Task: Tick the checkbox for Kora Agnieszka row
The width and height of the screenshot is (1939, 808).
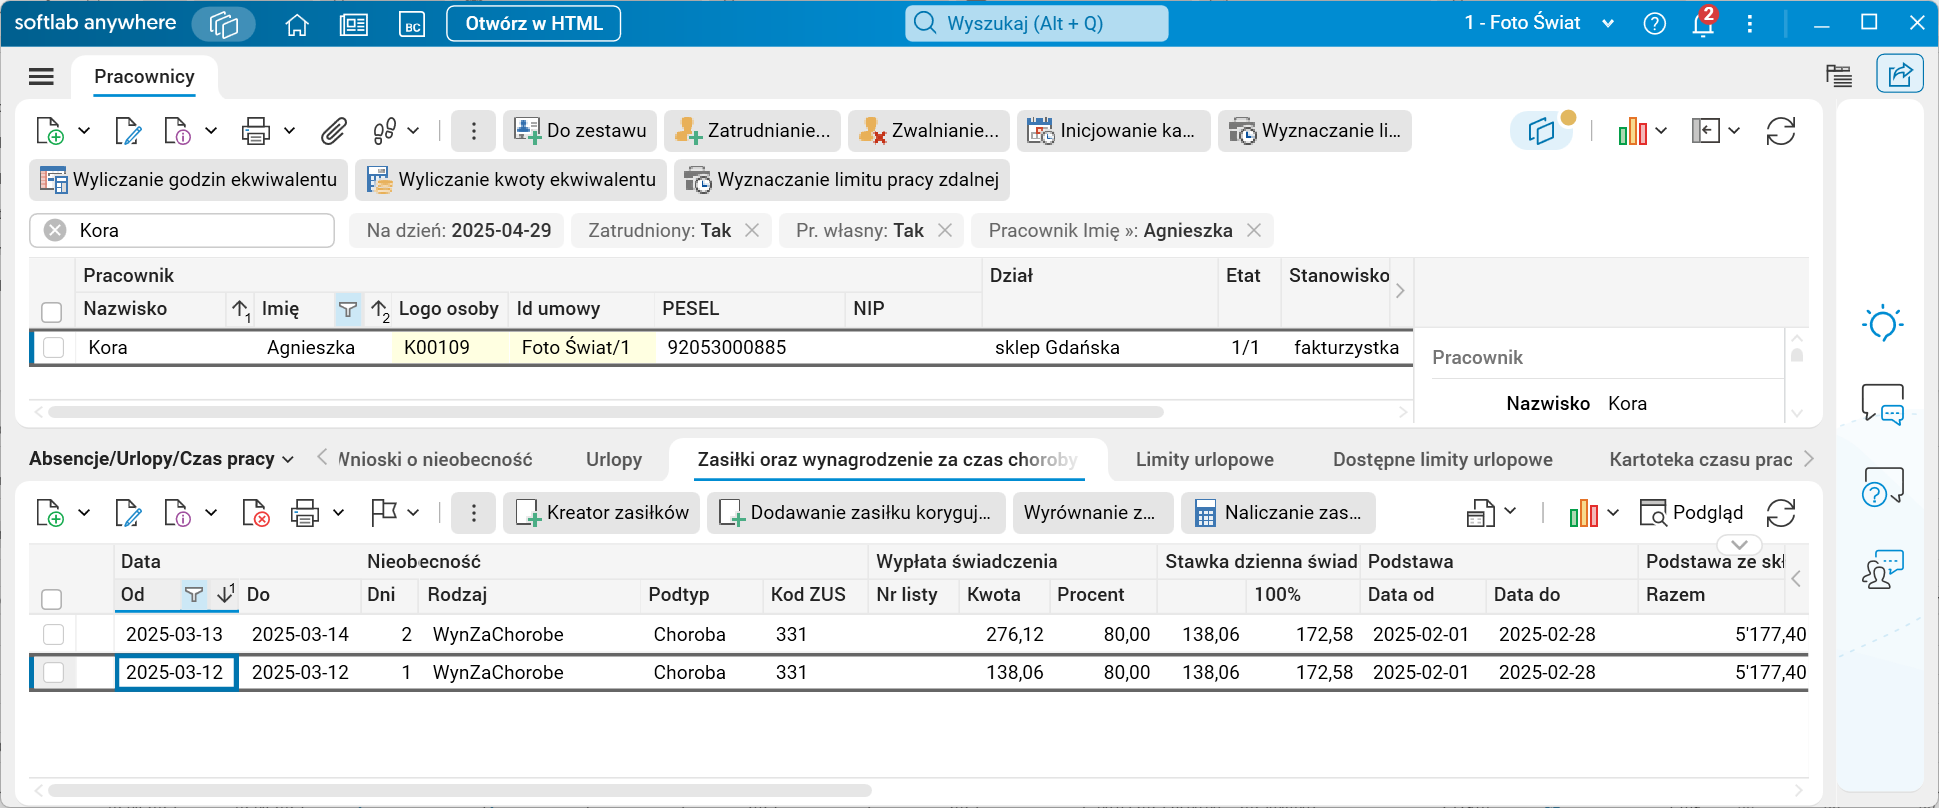Action: pyautogui.click(x=54, y=347)
